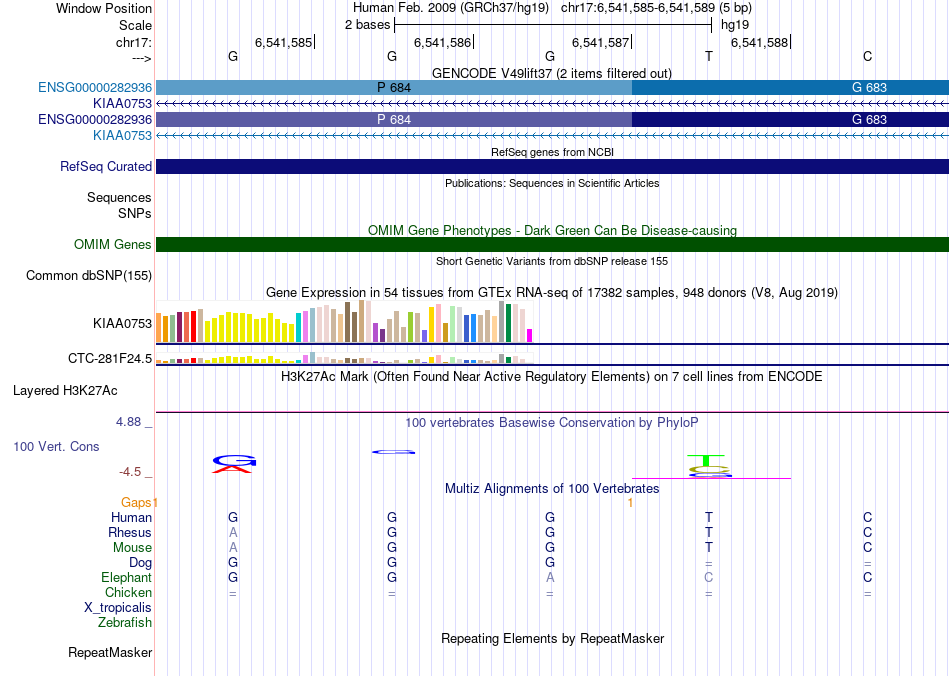Screen dimensions: 950x676
Task: Open the GTEx 'Gene Expression in 54 tissues' title
Action: [552, 293]
